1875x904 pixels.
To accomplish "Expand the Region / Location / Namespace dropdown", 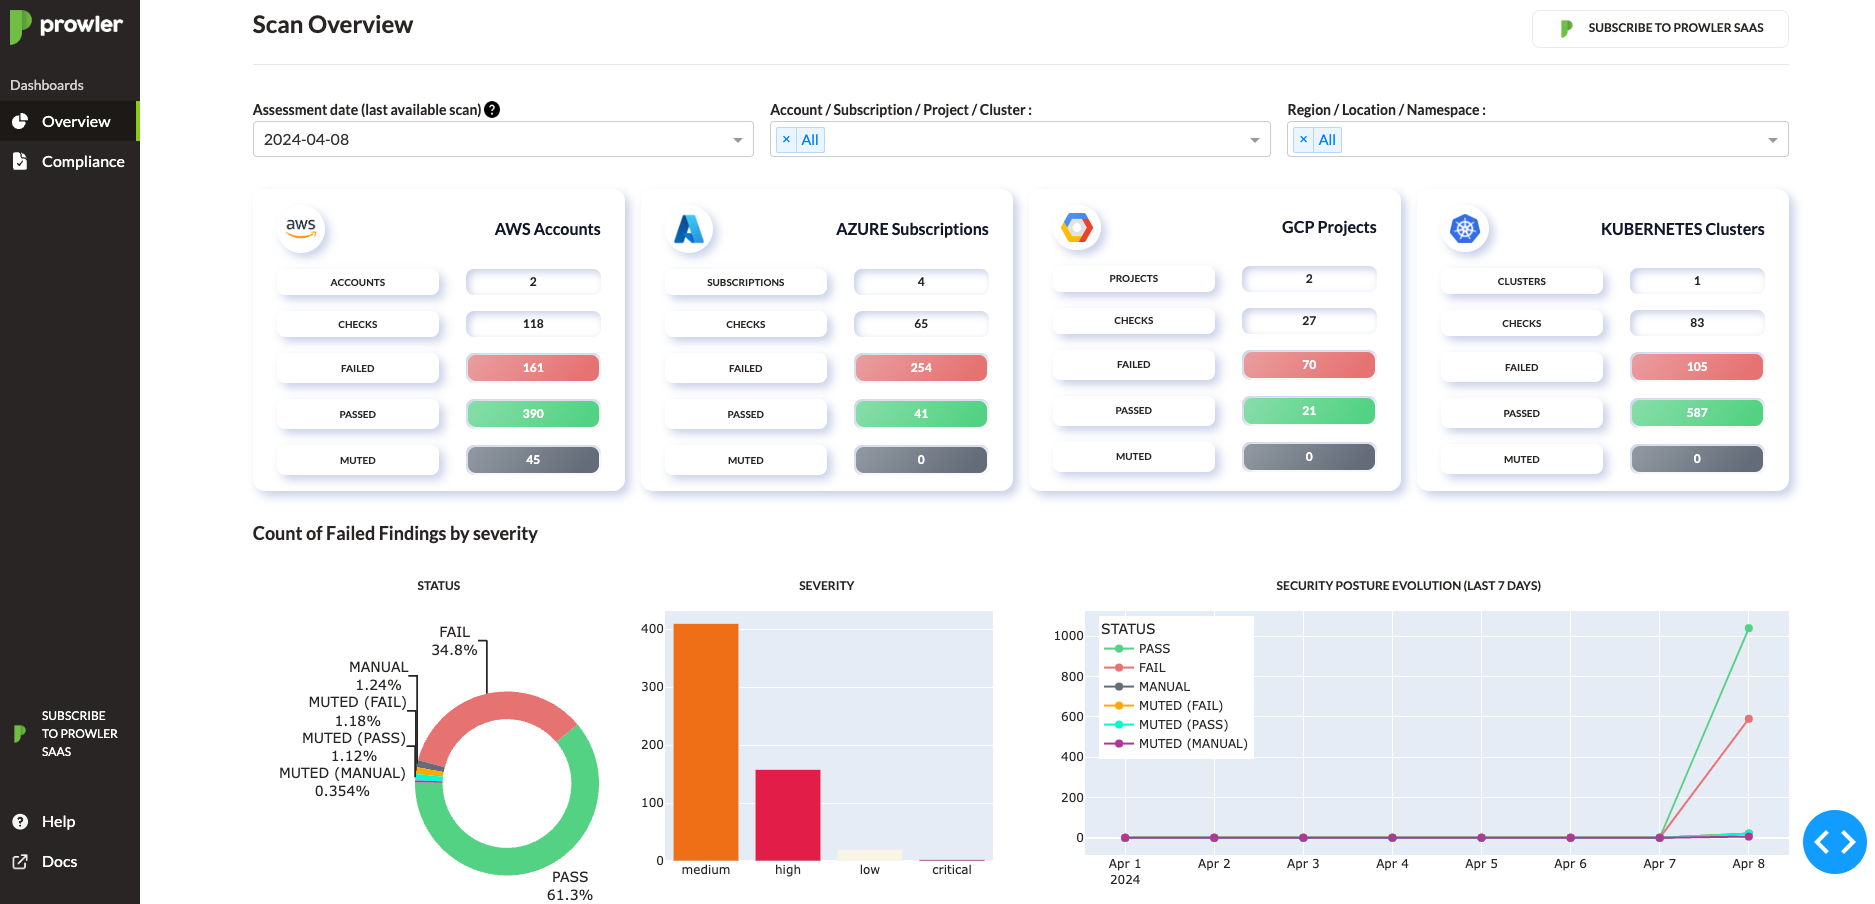I will click(x=1772, y=139).
